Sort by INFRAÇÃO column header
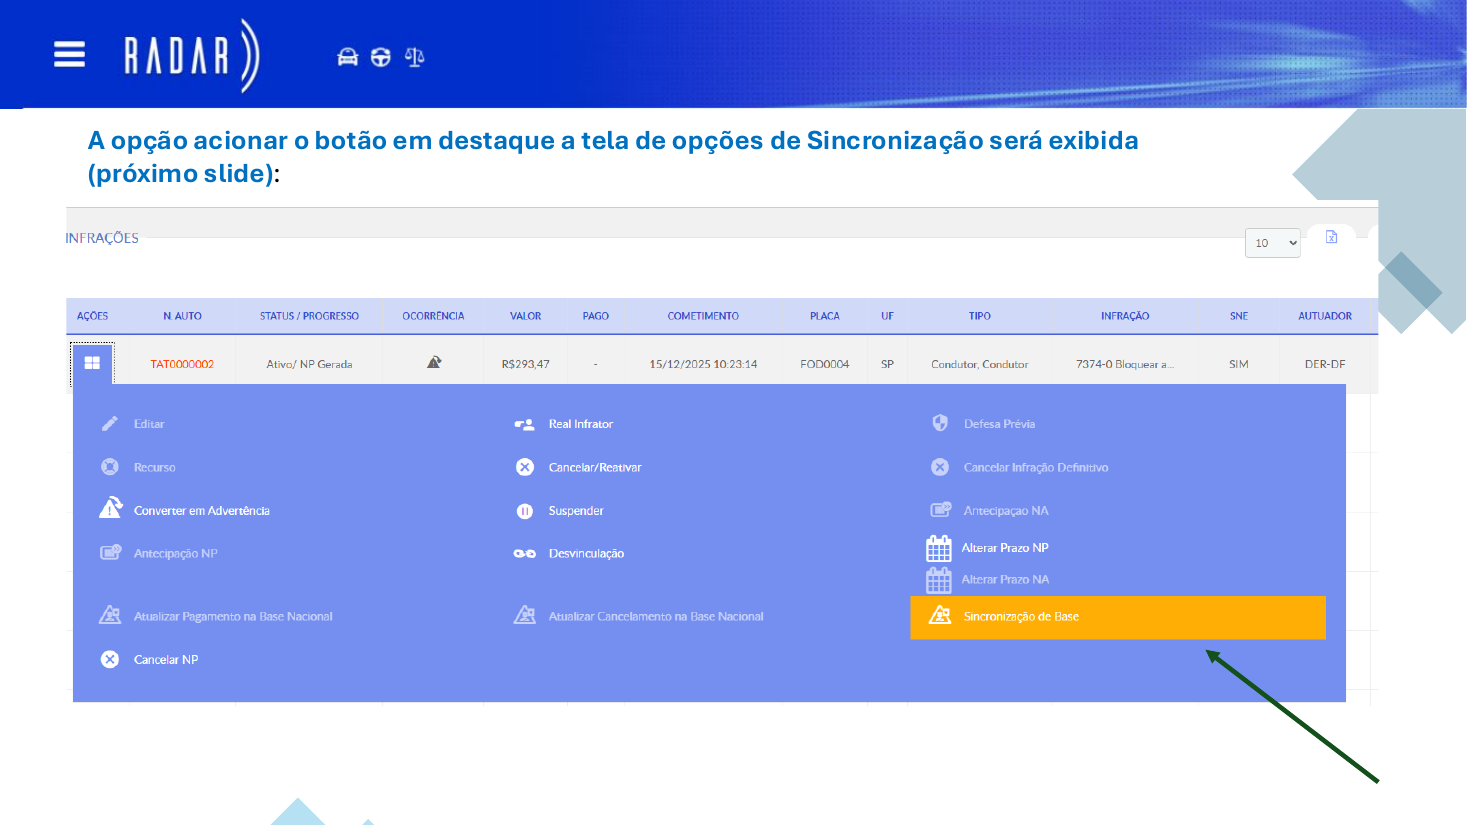Viewport: 1467px width, 825px height. [1125, 316]
